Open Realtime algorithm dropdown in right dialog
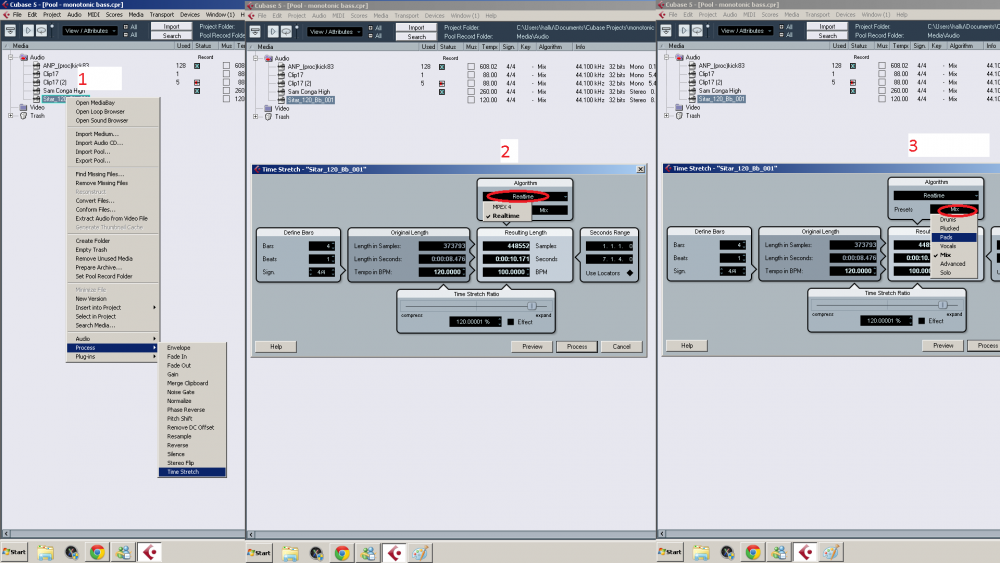 pos(935,196)
